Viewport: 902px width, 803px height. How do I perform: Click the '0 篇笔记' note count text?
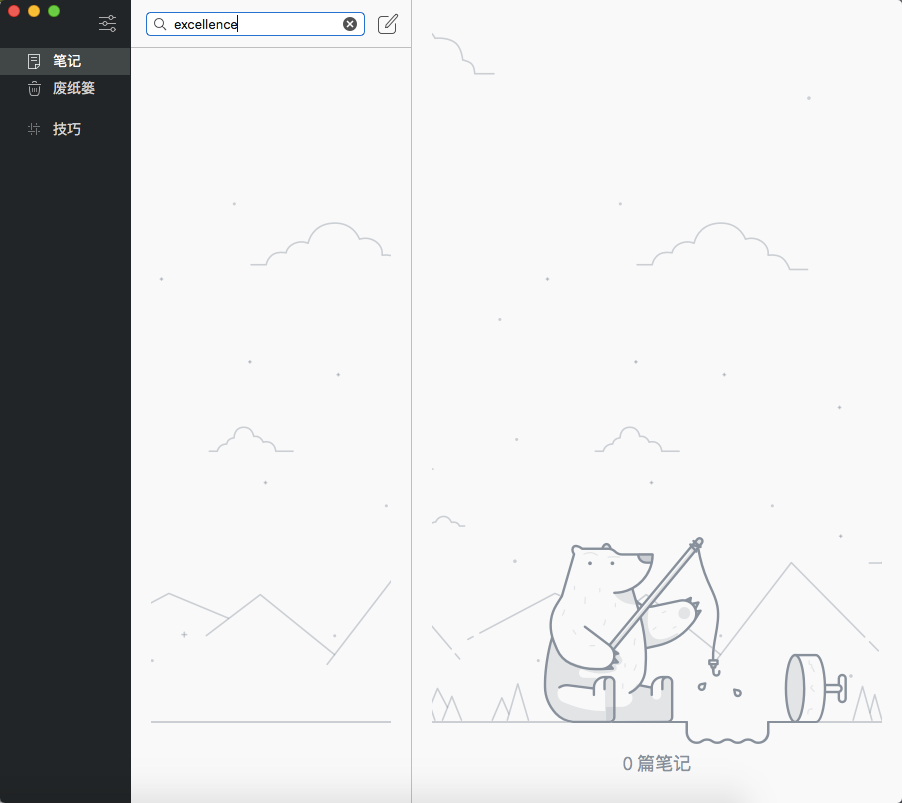pos(656,763)
